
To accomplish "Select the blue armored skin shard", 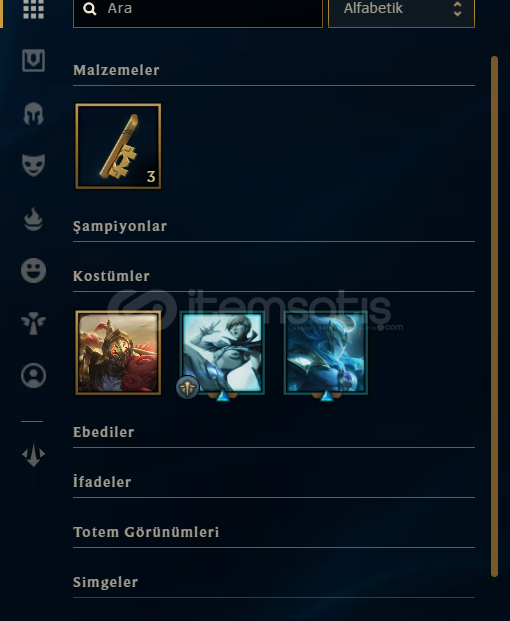I will tap(326, 353).
